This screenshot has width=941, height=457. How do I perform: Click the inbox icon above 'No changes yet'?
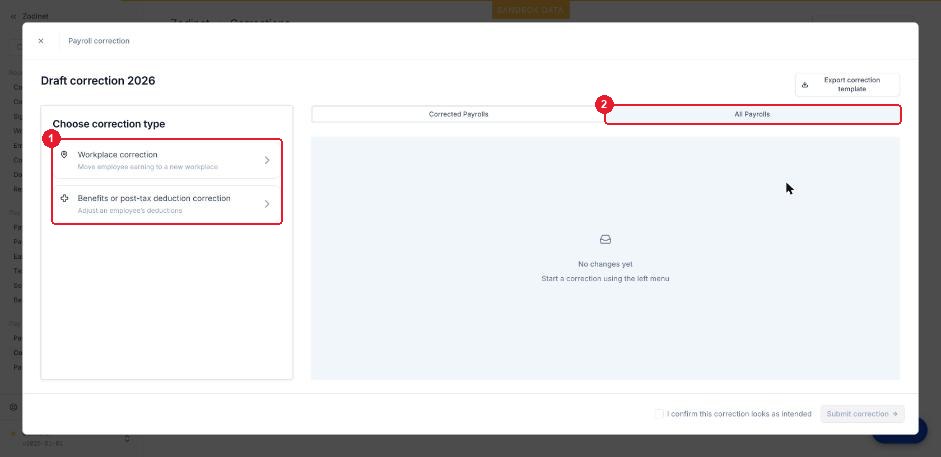pos(605,239)
